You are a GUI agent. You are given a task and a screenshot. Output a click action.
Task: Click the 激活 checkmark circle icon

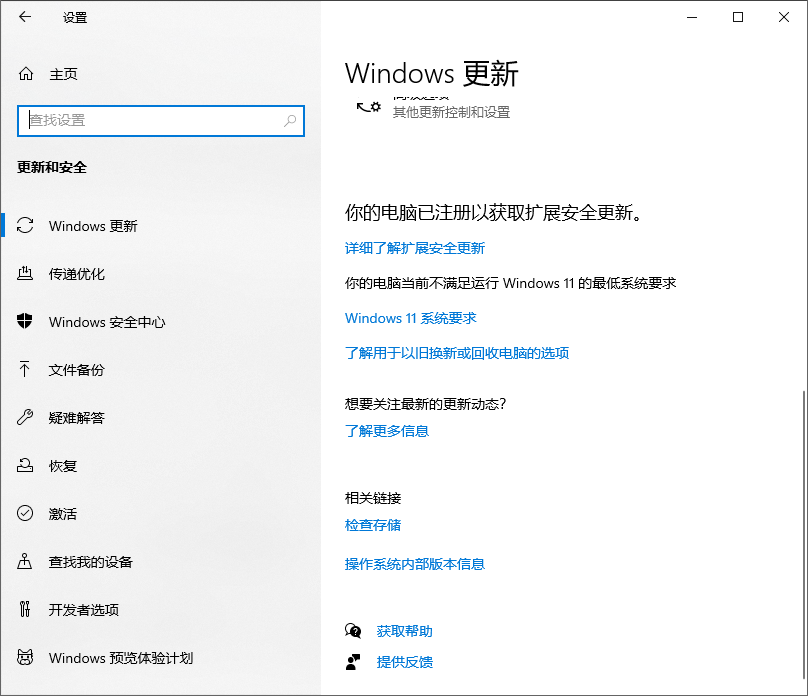point(25,513)
